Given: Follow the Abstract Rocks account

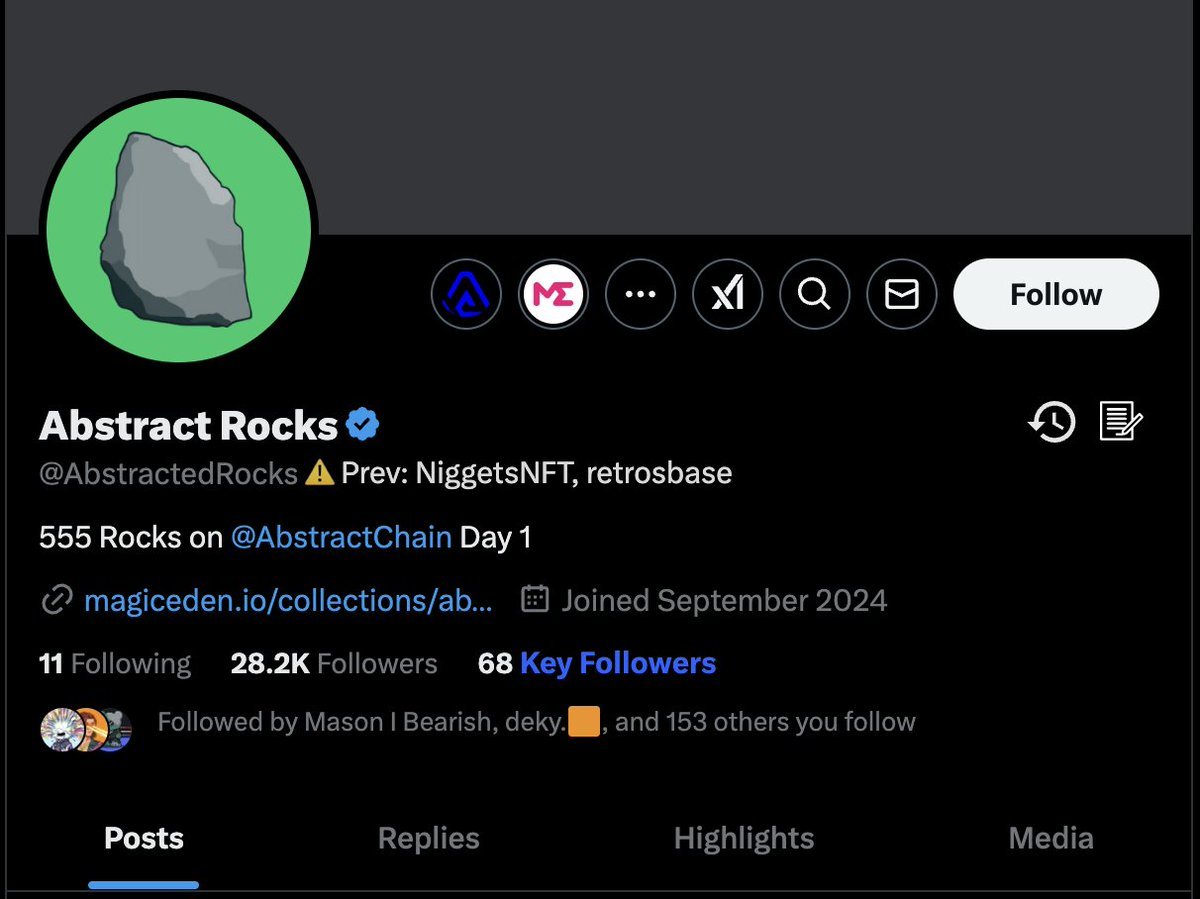Looking at the screenshot, I should [x=1056, y=294].
